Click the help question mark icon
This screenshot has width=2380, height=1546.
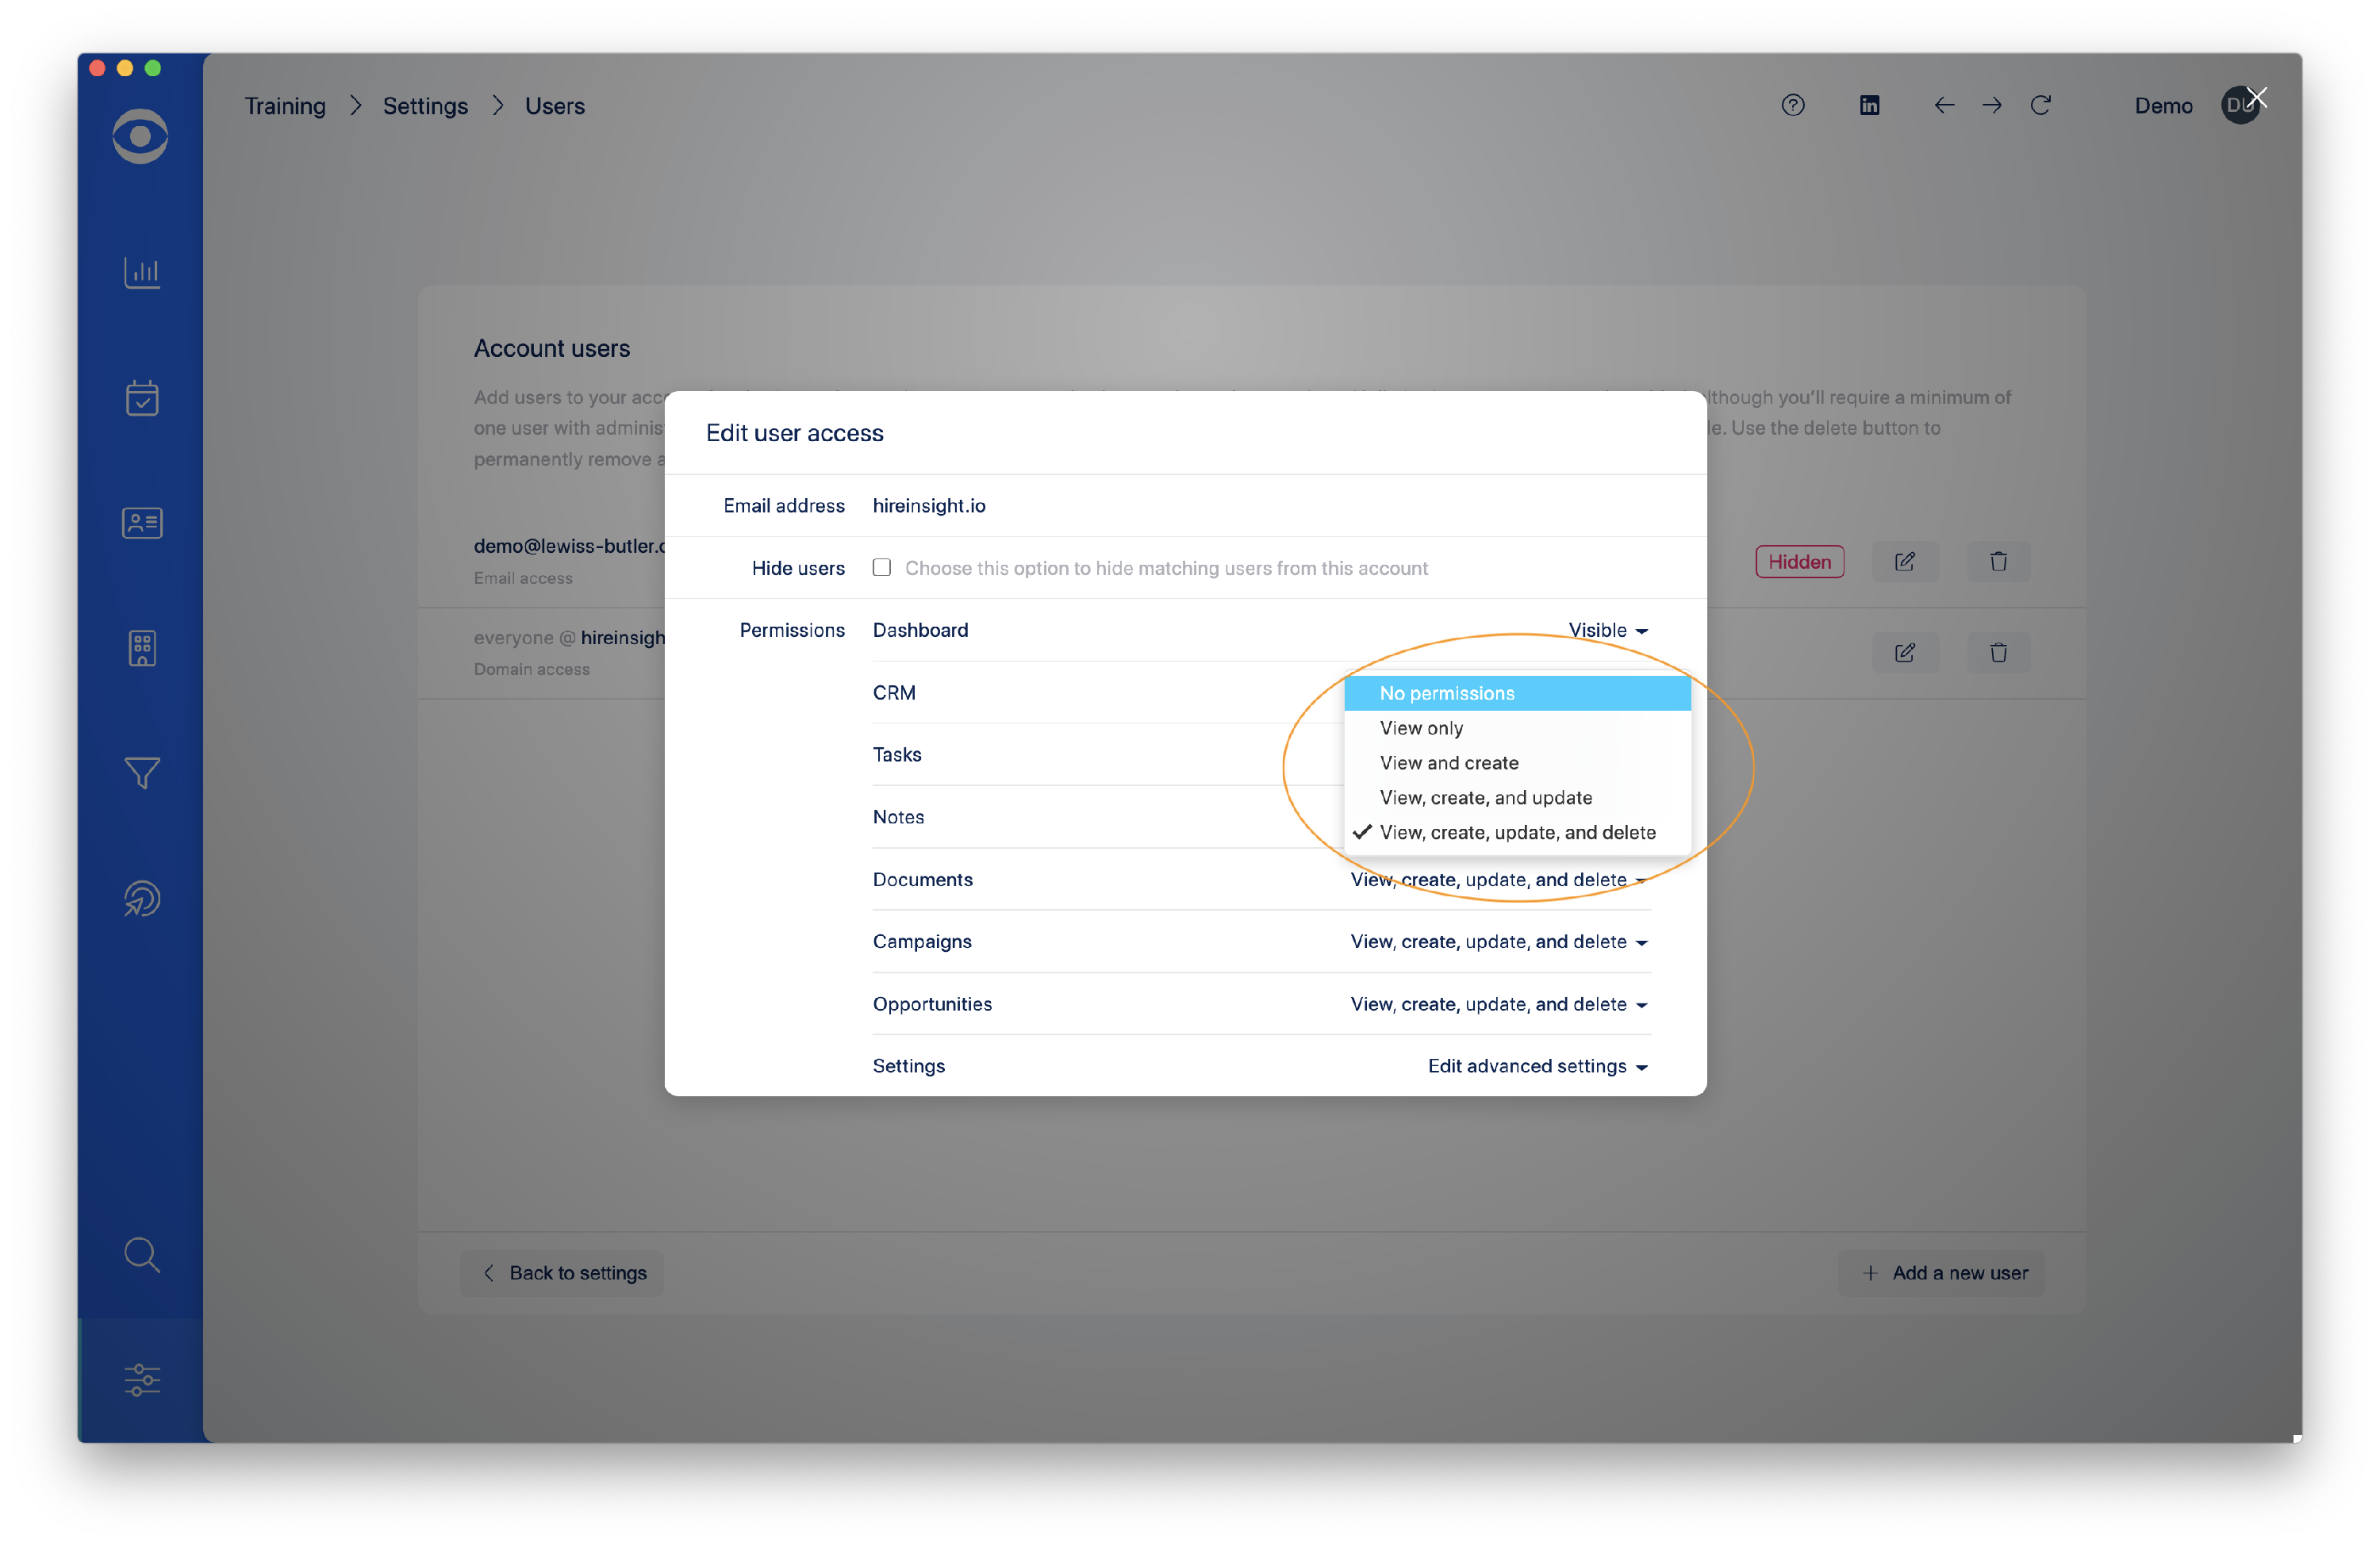[1793, 106]
